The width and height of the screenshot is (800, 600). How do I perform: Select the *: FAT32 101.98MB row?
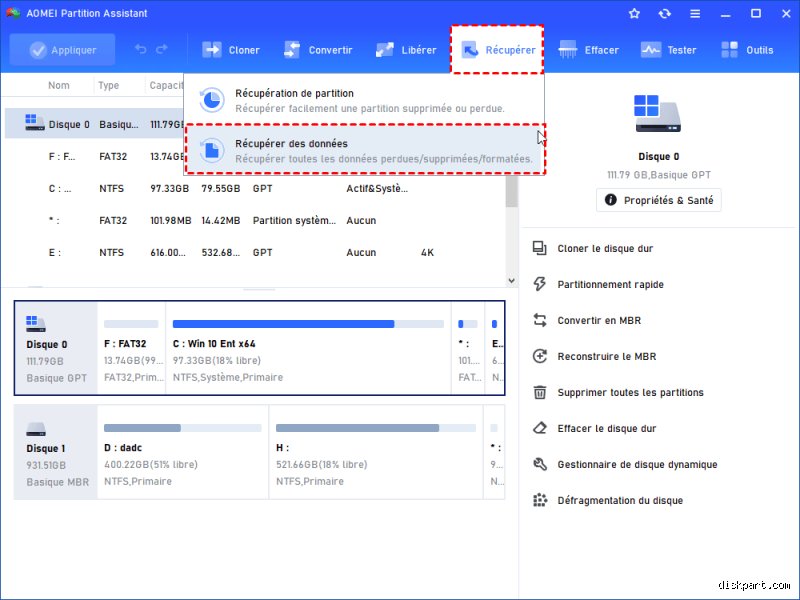(255, 220)
